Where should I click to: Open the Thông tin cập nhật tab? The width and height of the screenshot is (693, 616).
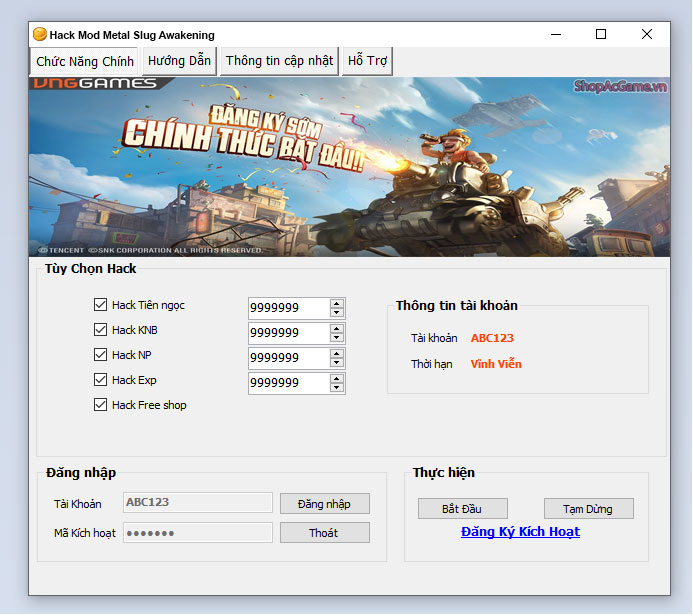(x=279, y=61)
